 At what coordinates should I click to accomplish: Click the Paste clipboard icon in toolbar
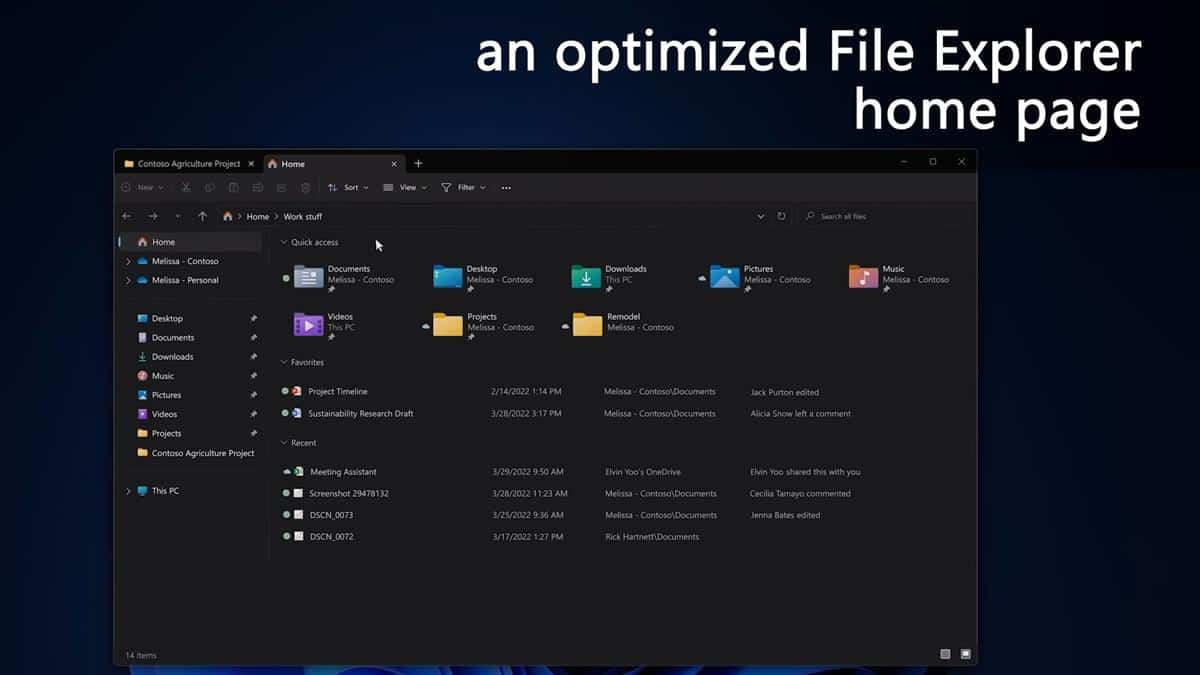pyautogui.click(x=233, y=187)
